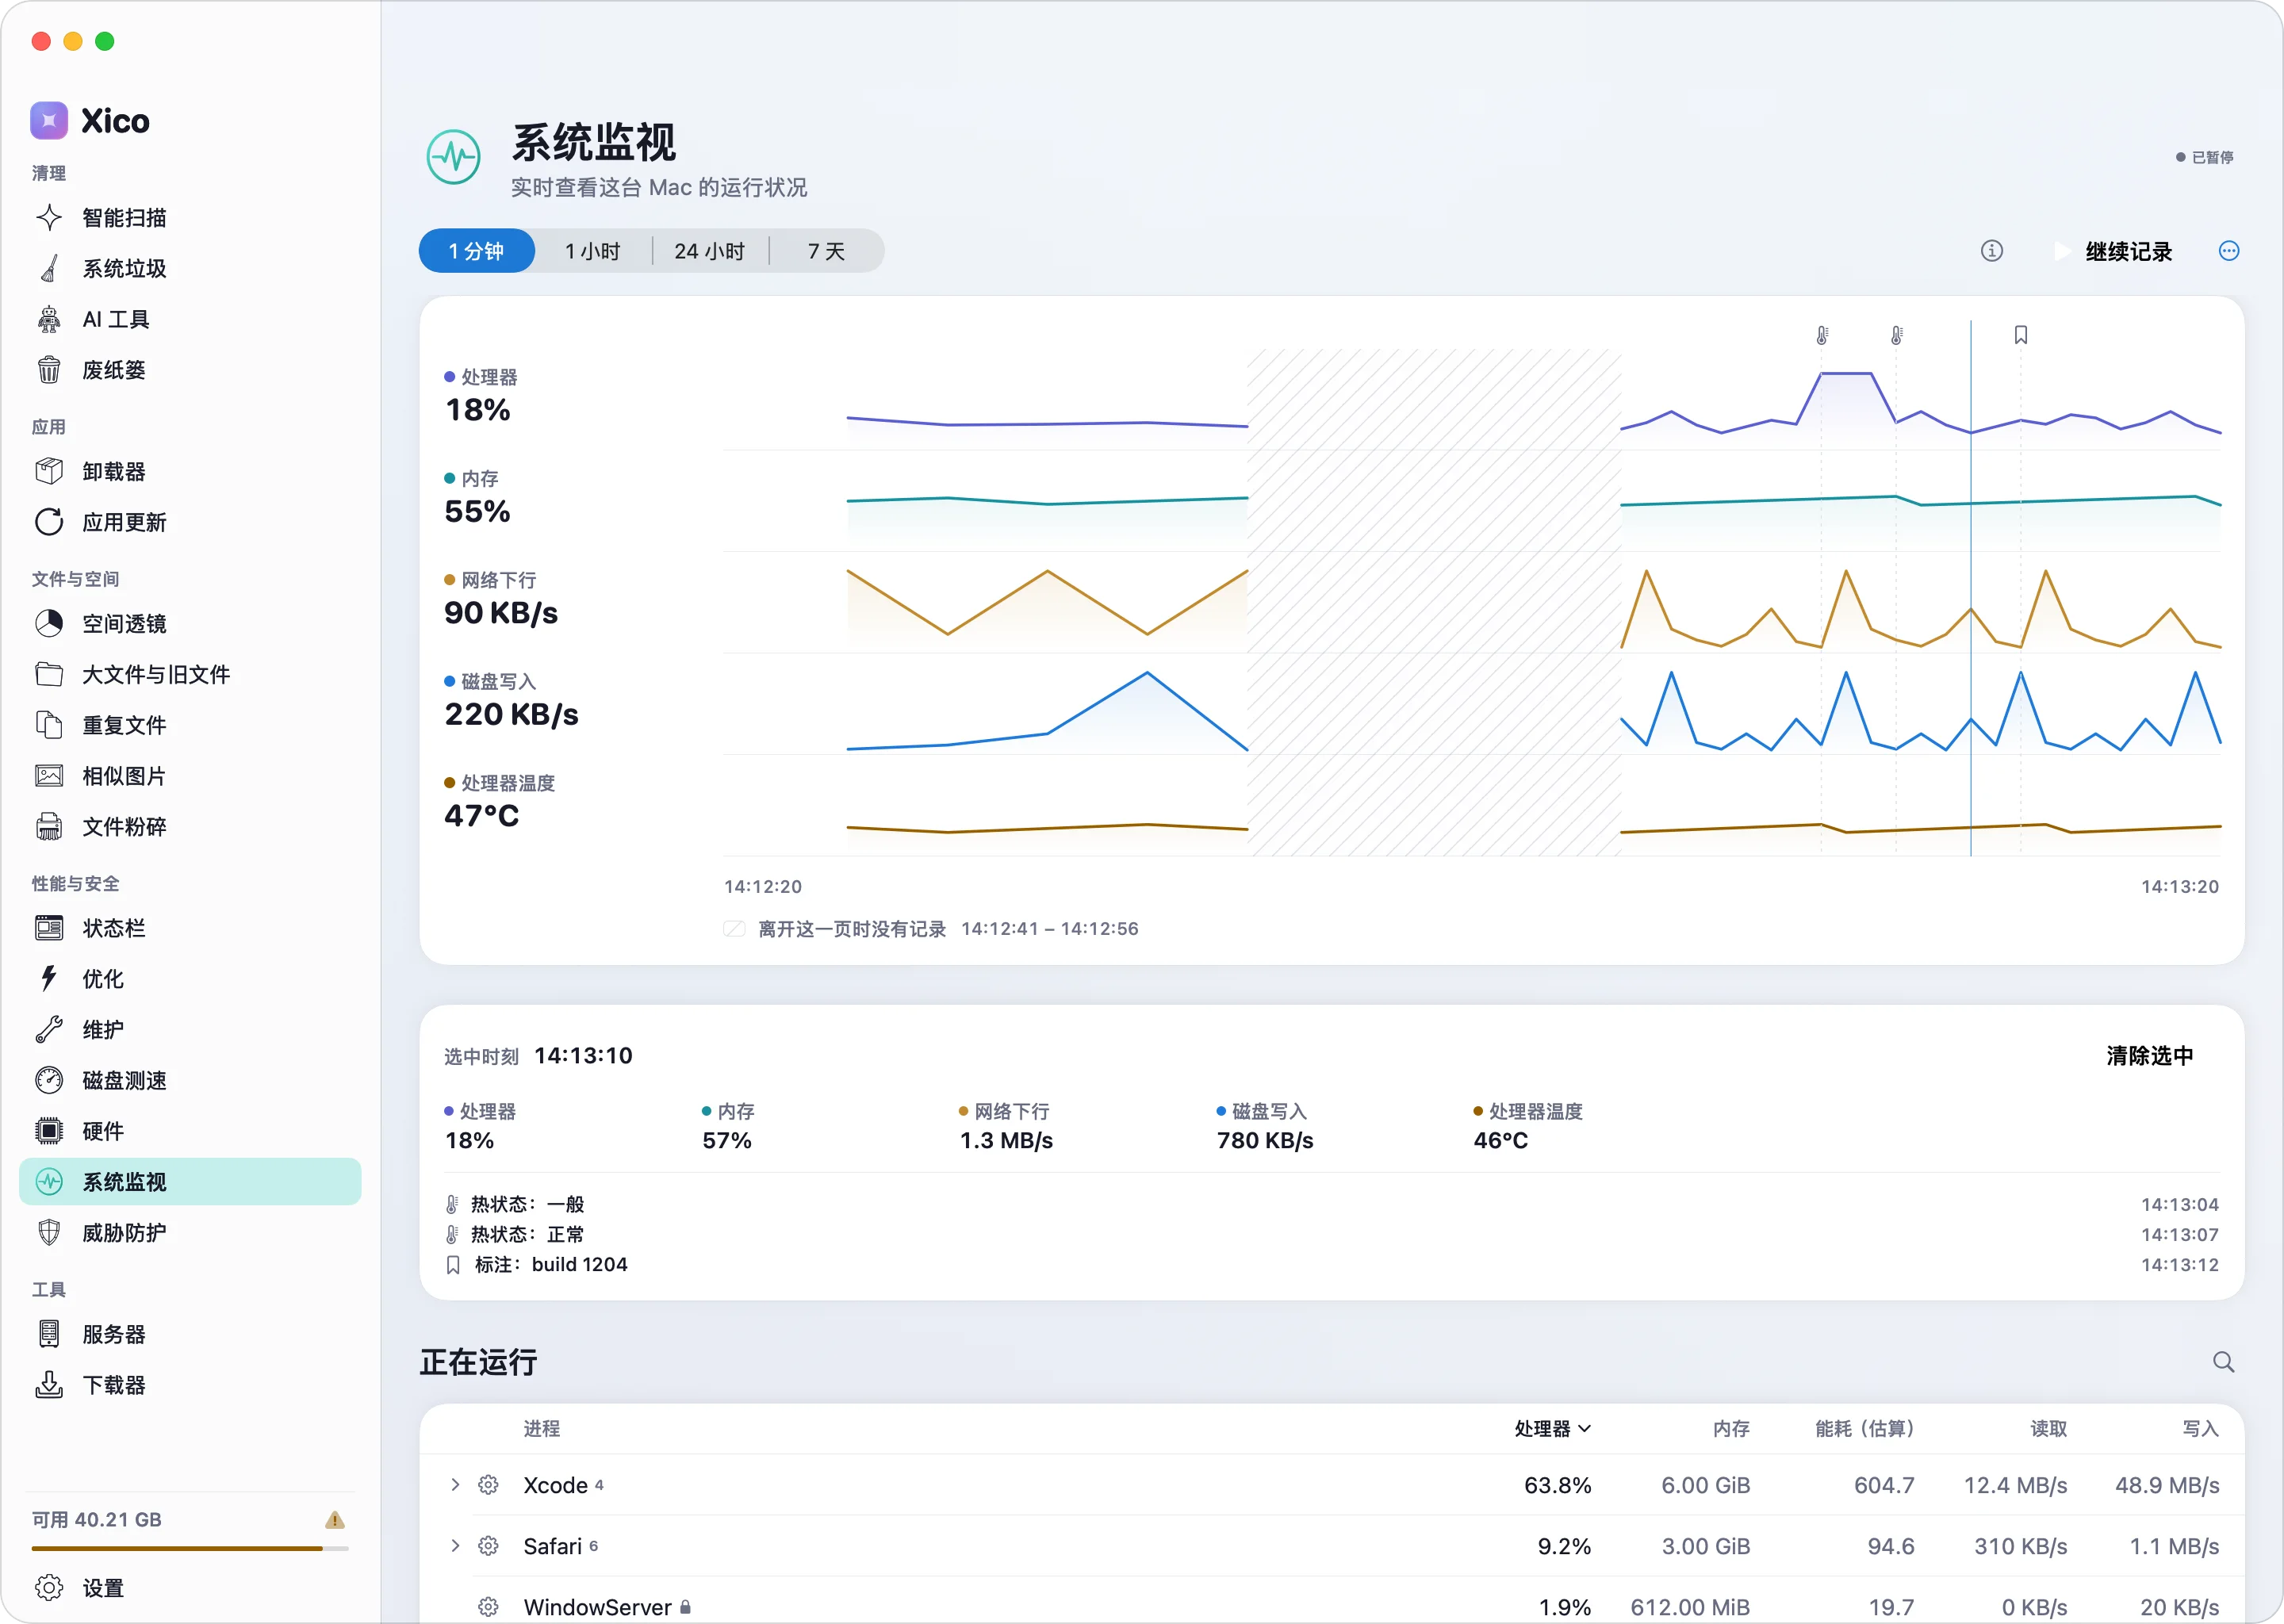Click first thermal state marker on chart

pyautogui.click(x=1822, y=335)
